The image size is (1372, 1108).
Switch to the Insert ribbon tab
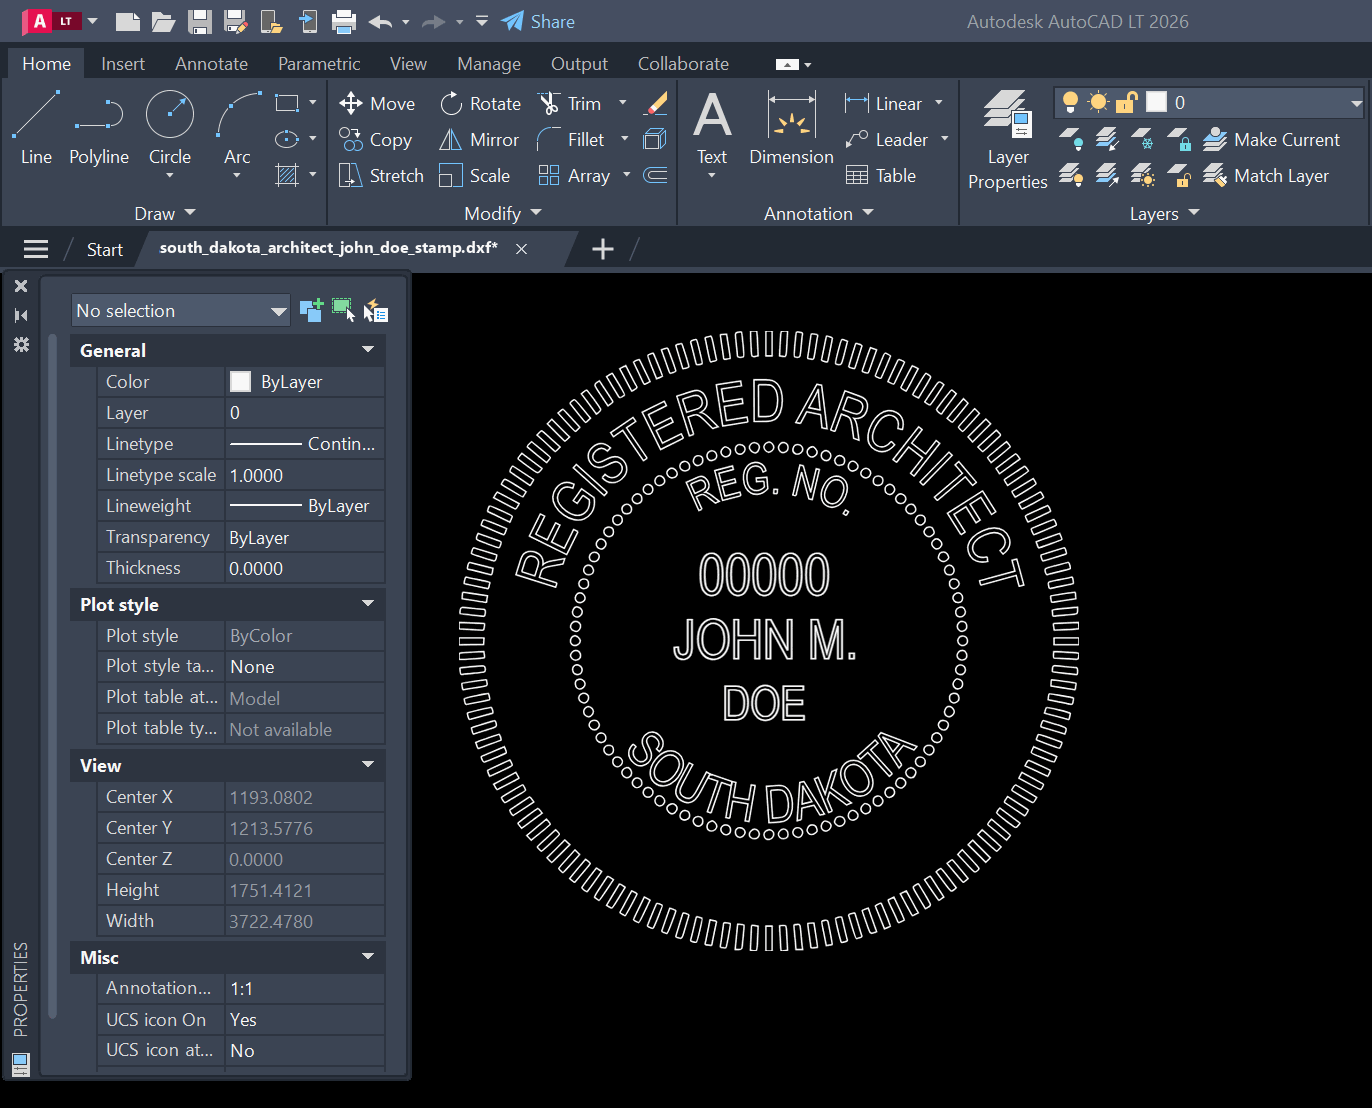tap(123, 64)
